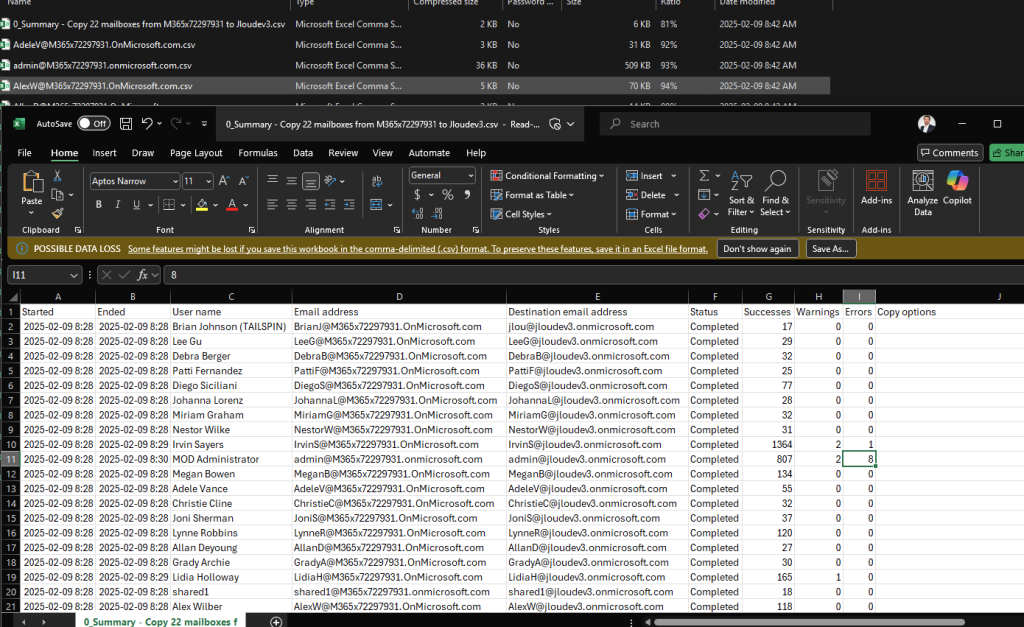Image resolution: width=1024 pixels, height=627 pixels.
Task: Apply bold formatting
Action: [x=99, y=204]
